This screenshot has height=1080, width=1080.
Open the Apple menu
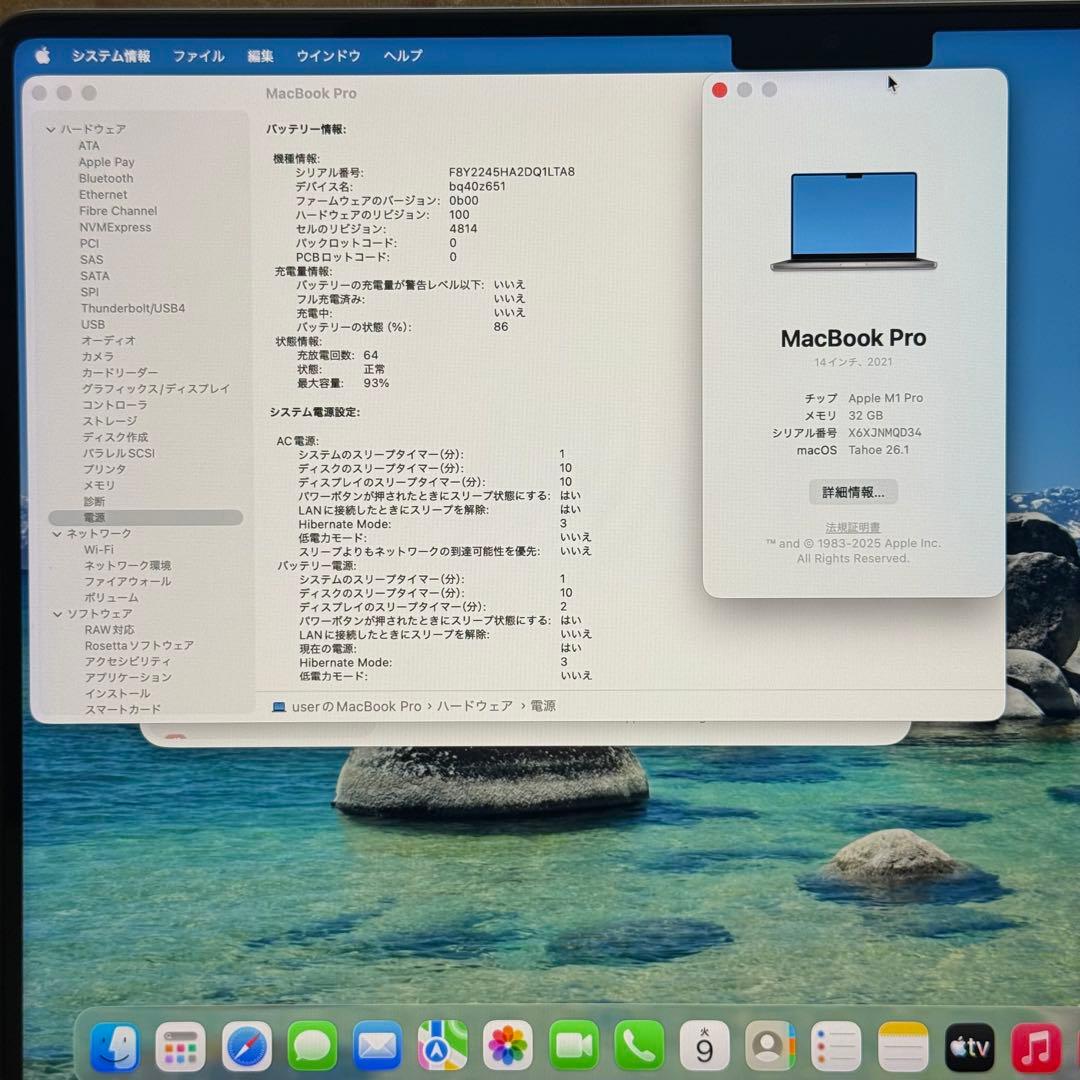[43, 55]
